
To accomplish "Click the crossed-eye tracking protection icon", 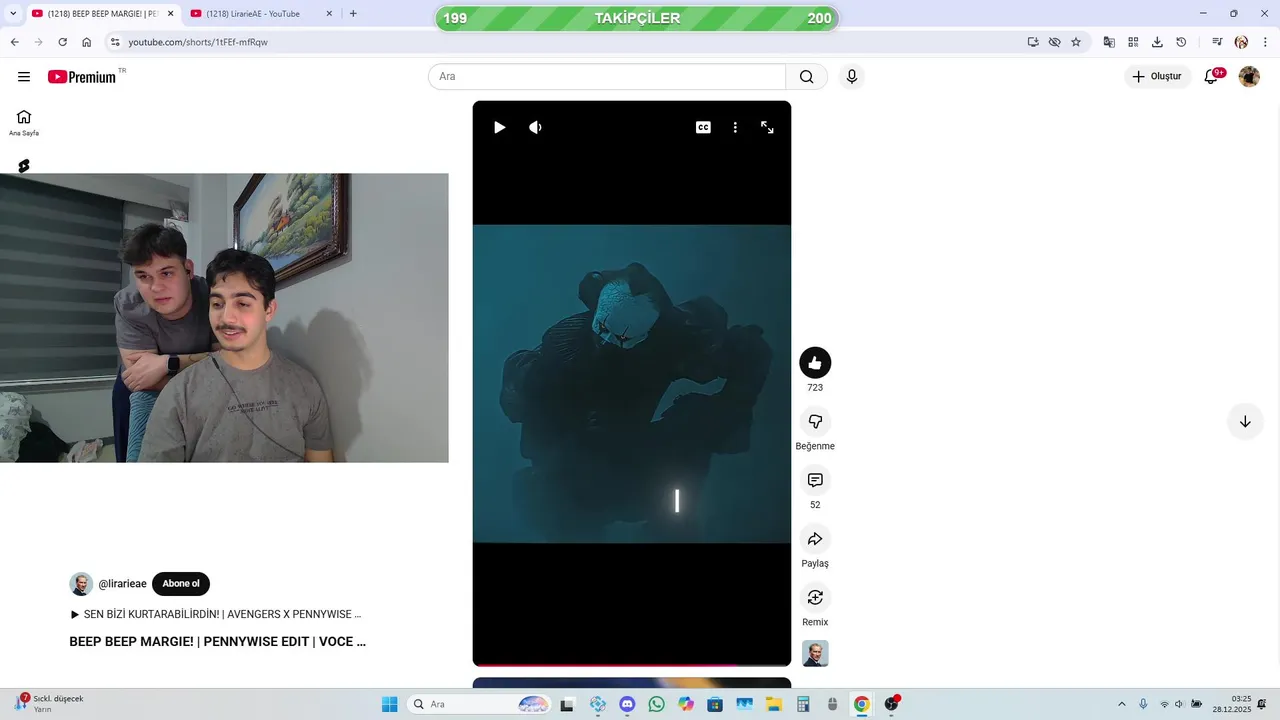I will 1054,42.
